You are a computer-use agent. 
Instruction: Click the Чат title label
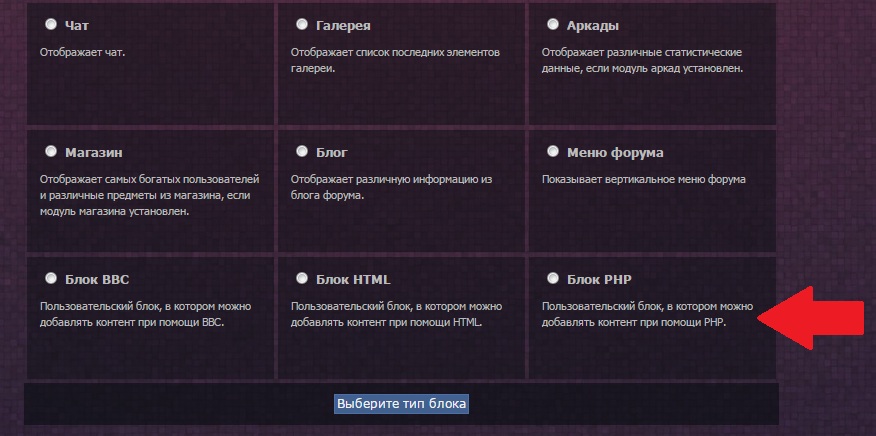(77, 26)
